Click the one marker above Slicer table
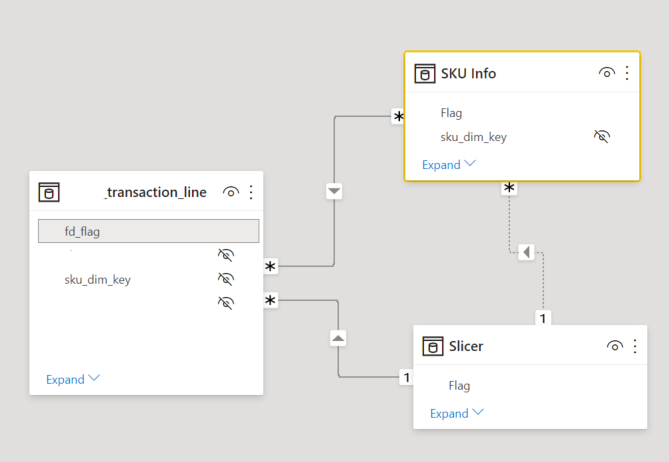Viewport: 669px width, 462px height. coord(543,318)
